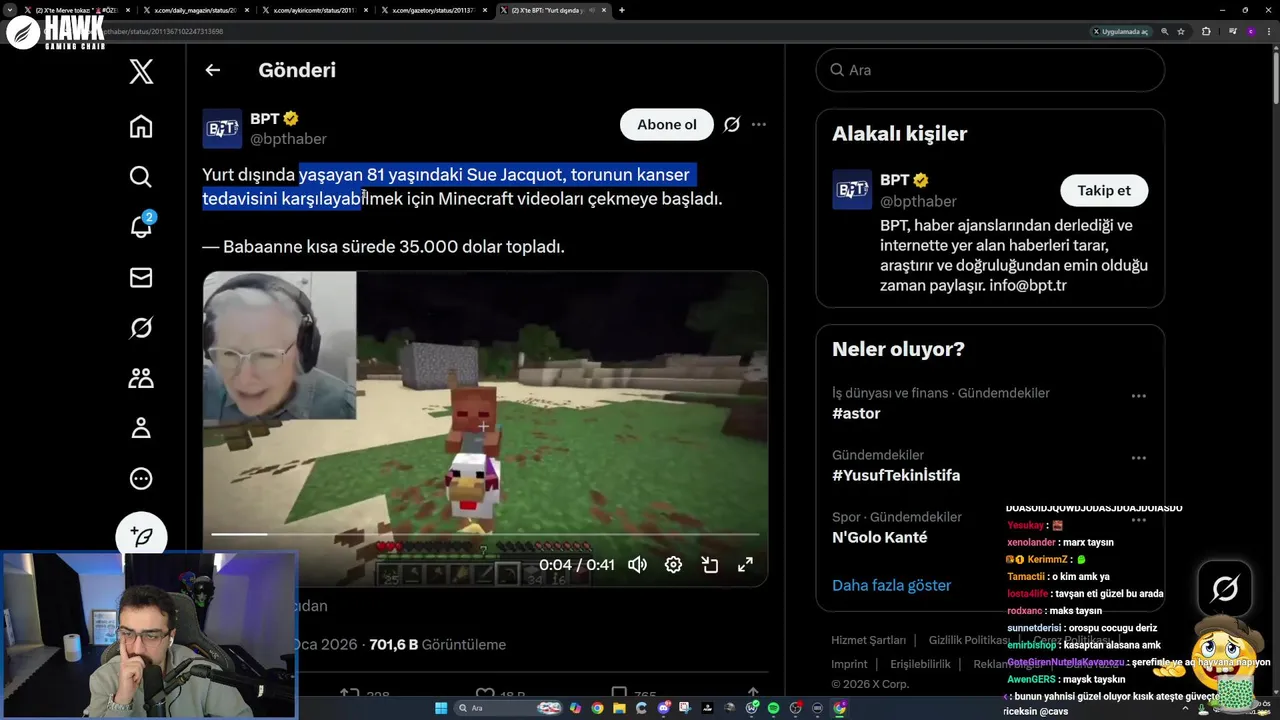Show more trends via Daha fazla göster

891,585
